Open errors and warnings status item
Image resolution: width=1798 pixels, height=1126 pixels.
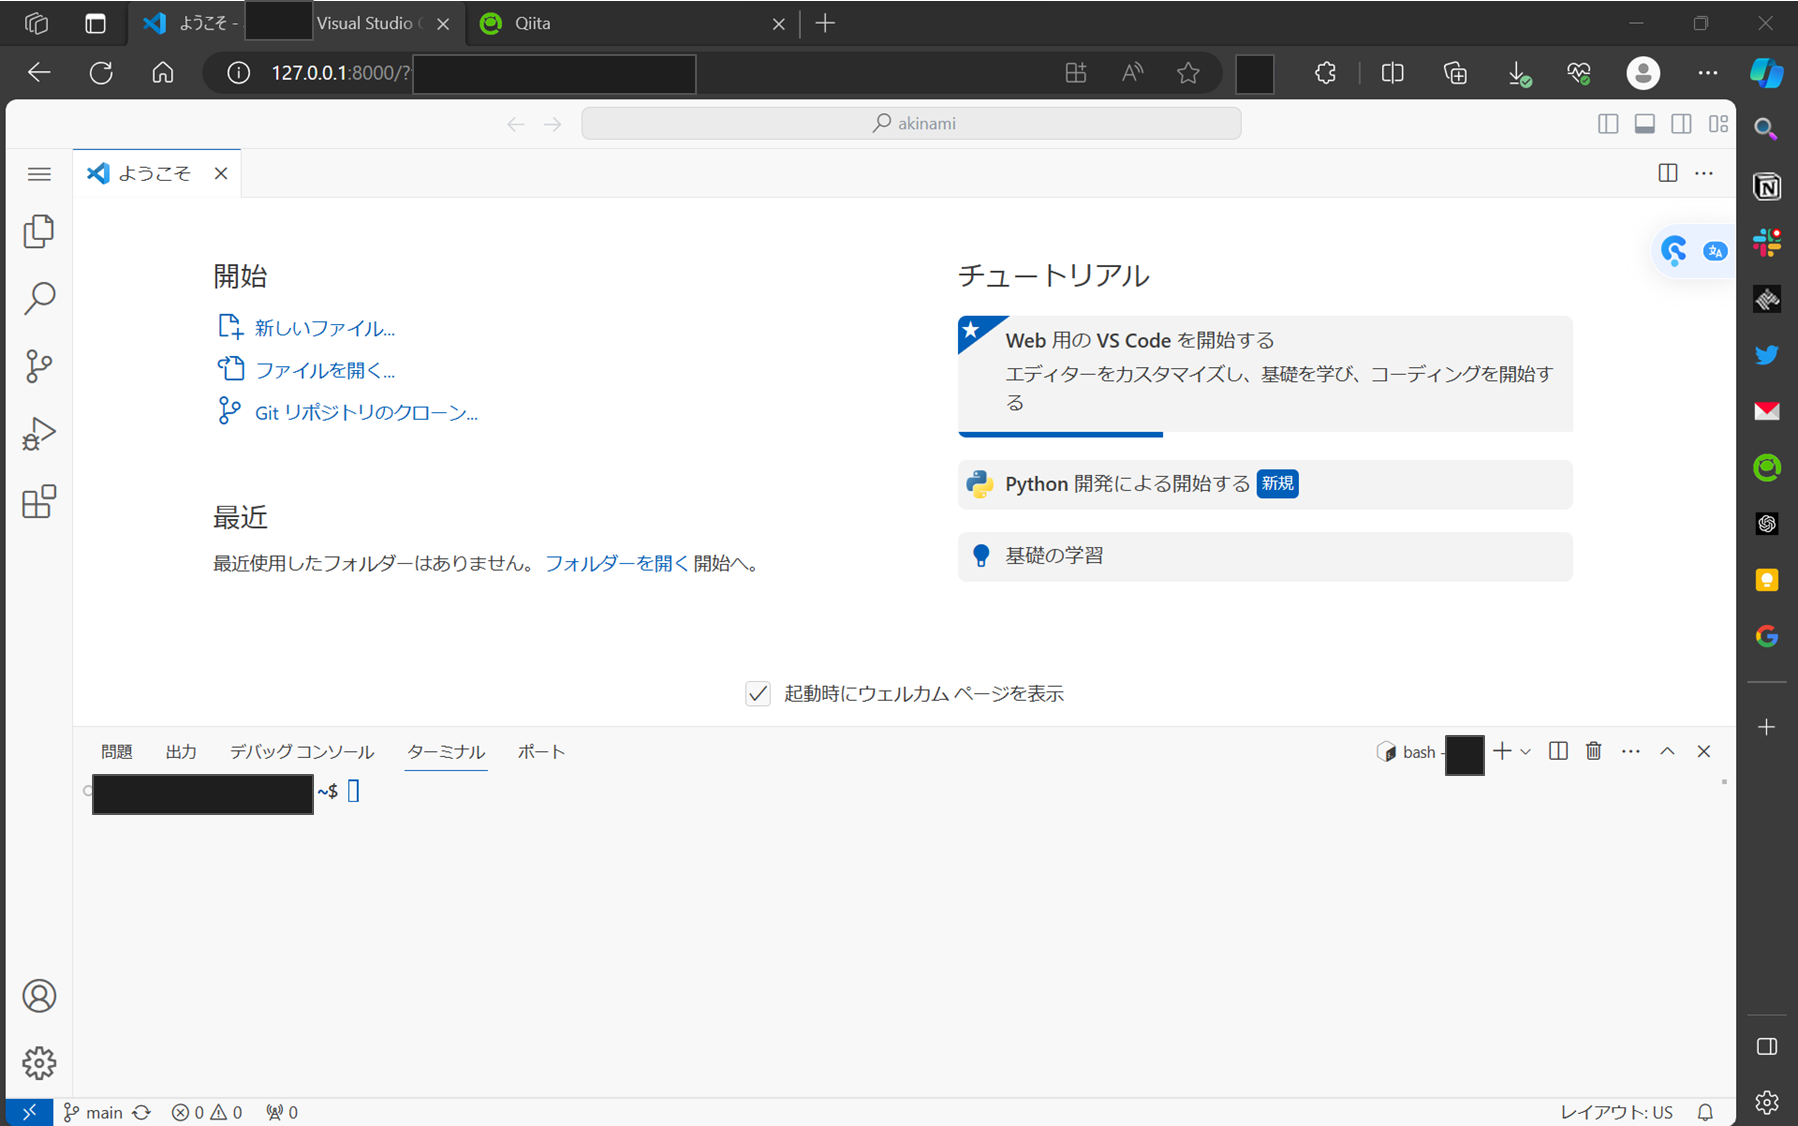207,1112
